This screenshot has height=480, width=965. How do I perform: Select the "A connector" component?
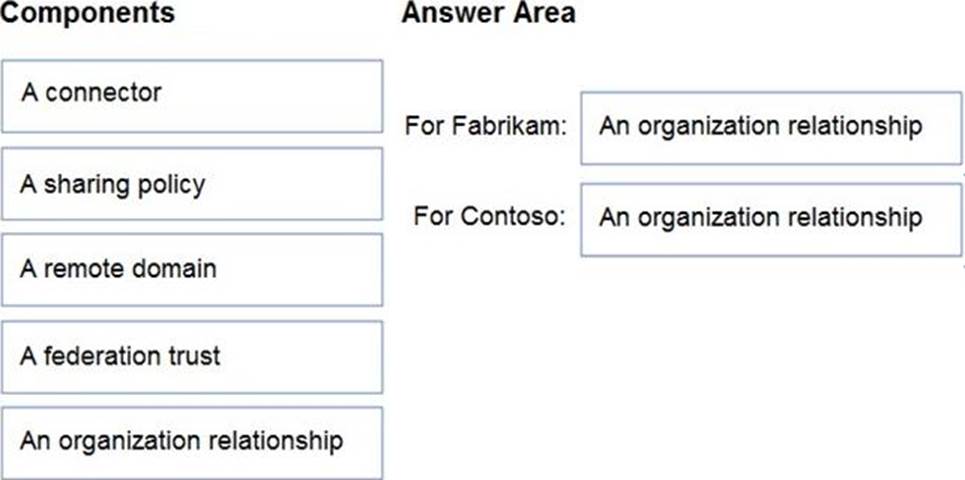191,95
